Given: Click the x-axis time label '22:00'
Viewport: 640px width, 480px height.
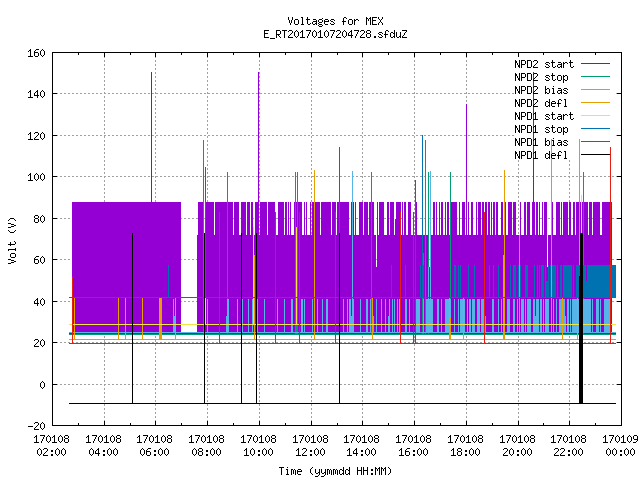Looking at the screenshot, I should click(x=568, y=452).
